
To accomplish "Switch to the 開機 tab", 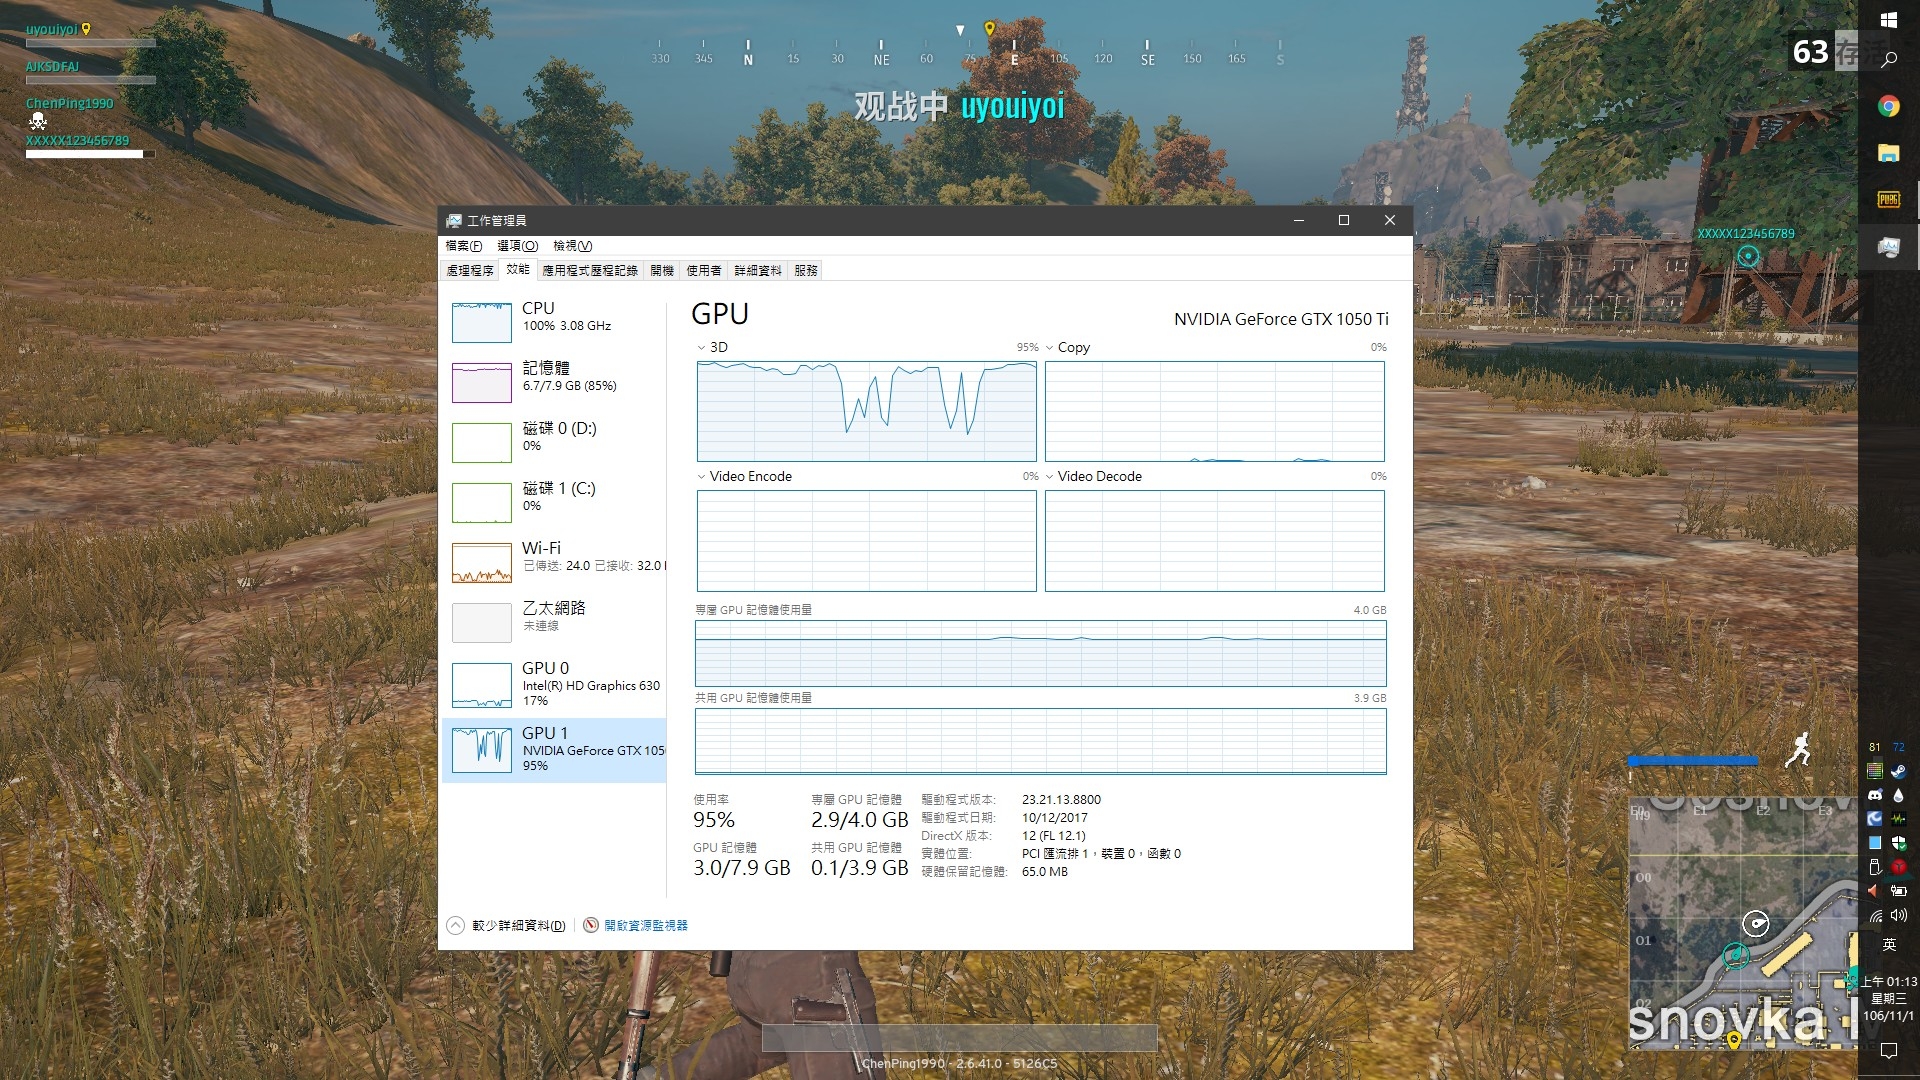I will (x=662, y=270).
